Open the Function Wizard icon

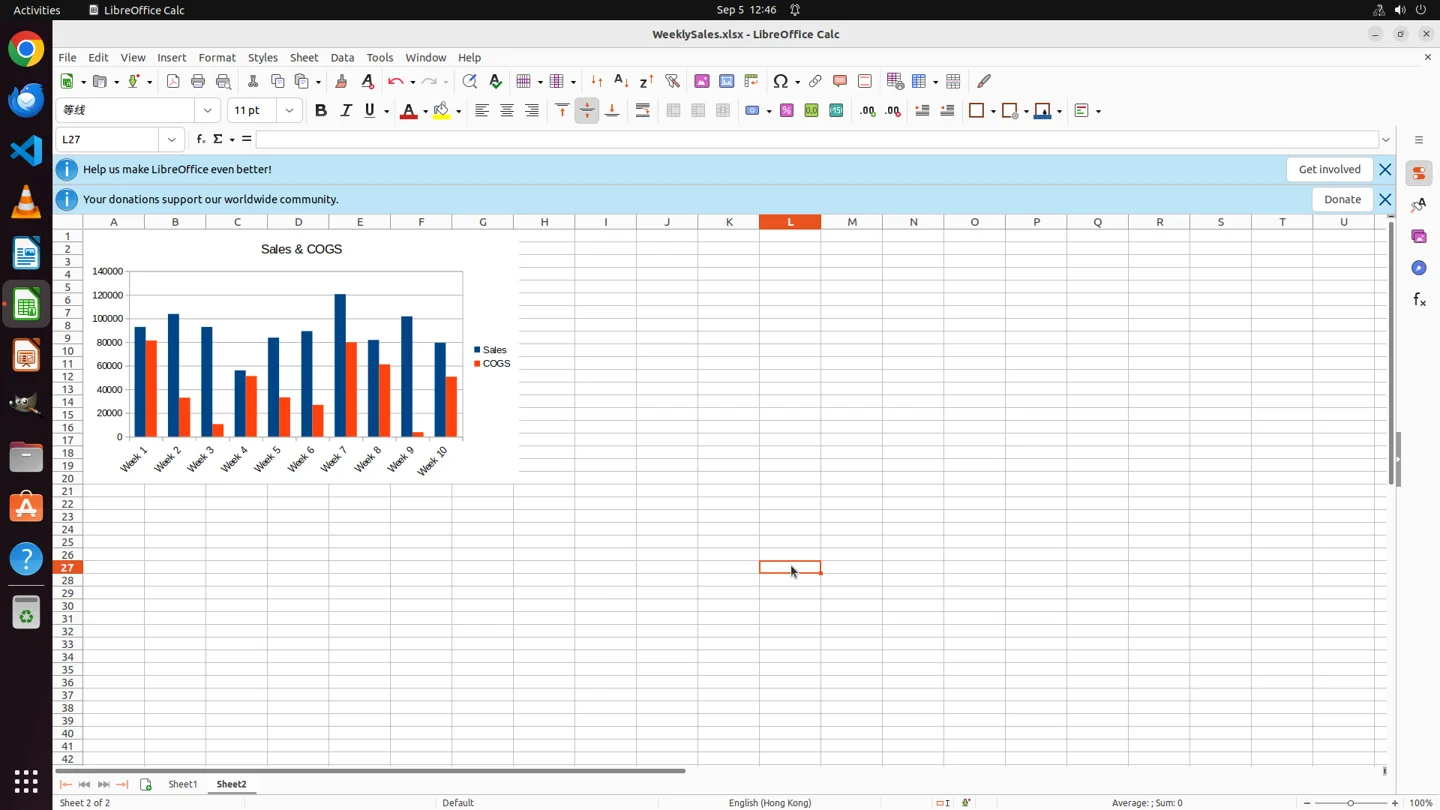201,139
